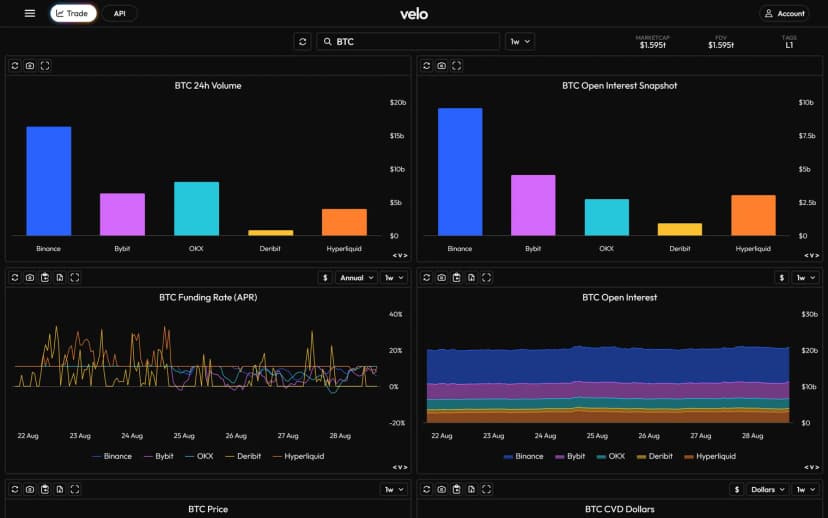
Task: Open the Annual dropdown on Funding Rate
Action: [357, 278]
